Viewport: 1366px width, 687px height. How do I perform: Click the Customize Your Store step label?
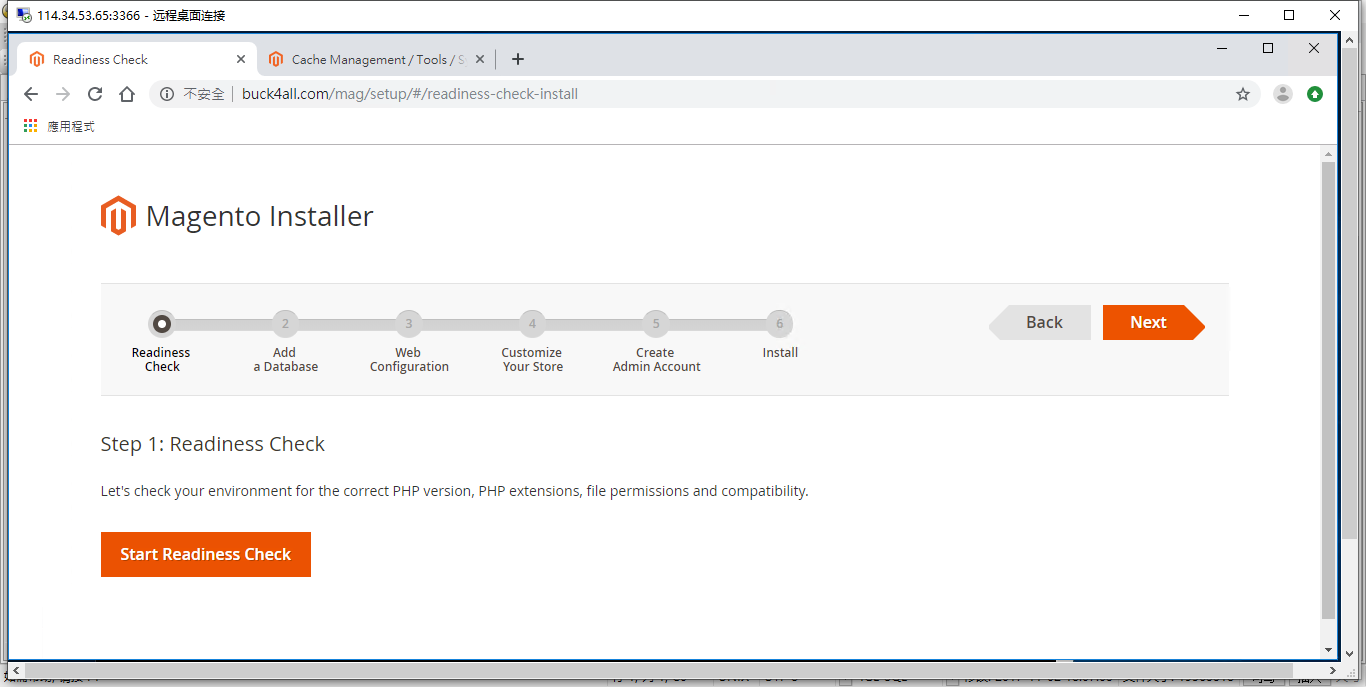tap(532, 360)
